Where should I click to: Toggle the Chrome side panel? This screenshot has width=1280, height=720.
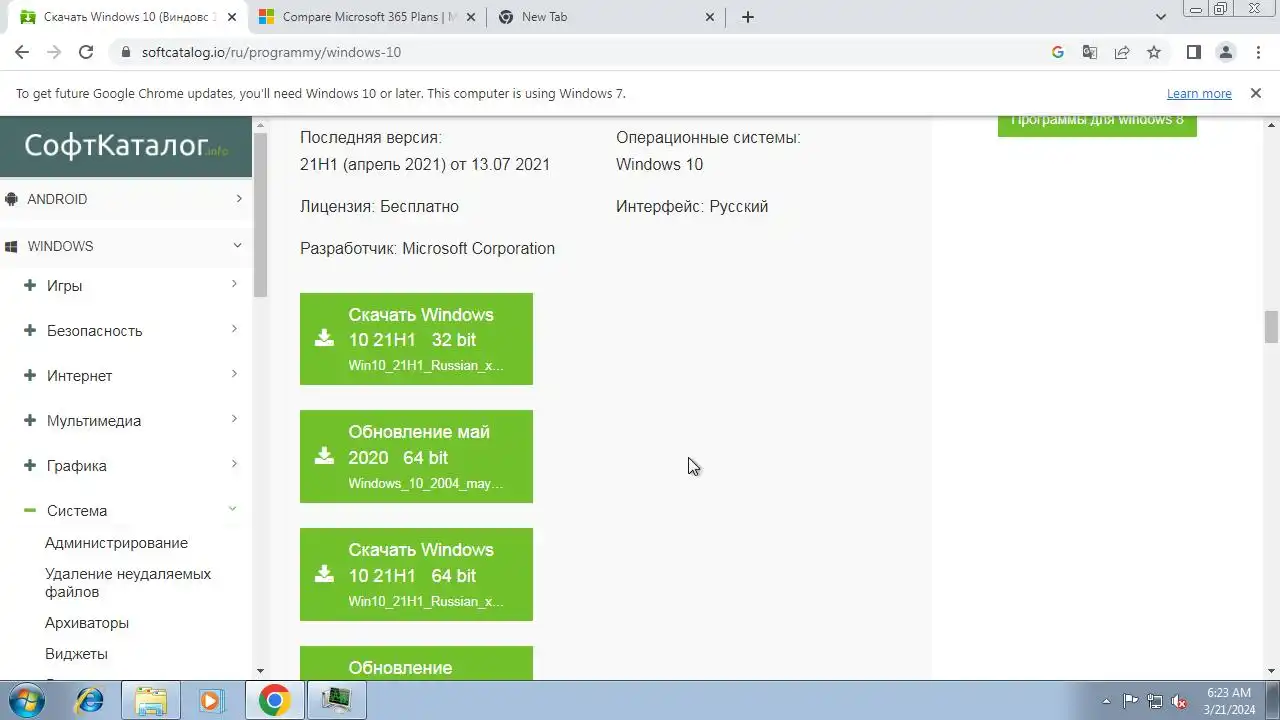[x=1193, y=52]
